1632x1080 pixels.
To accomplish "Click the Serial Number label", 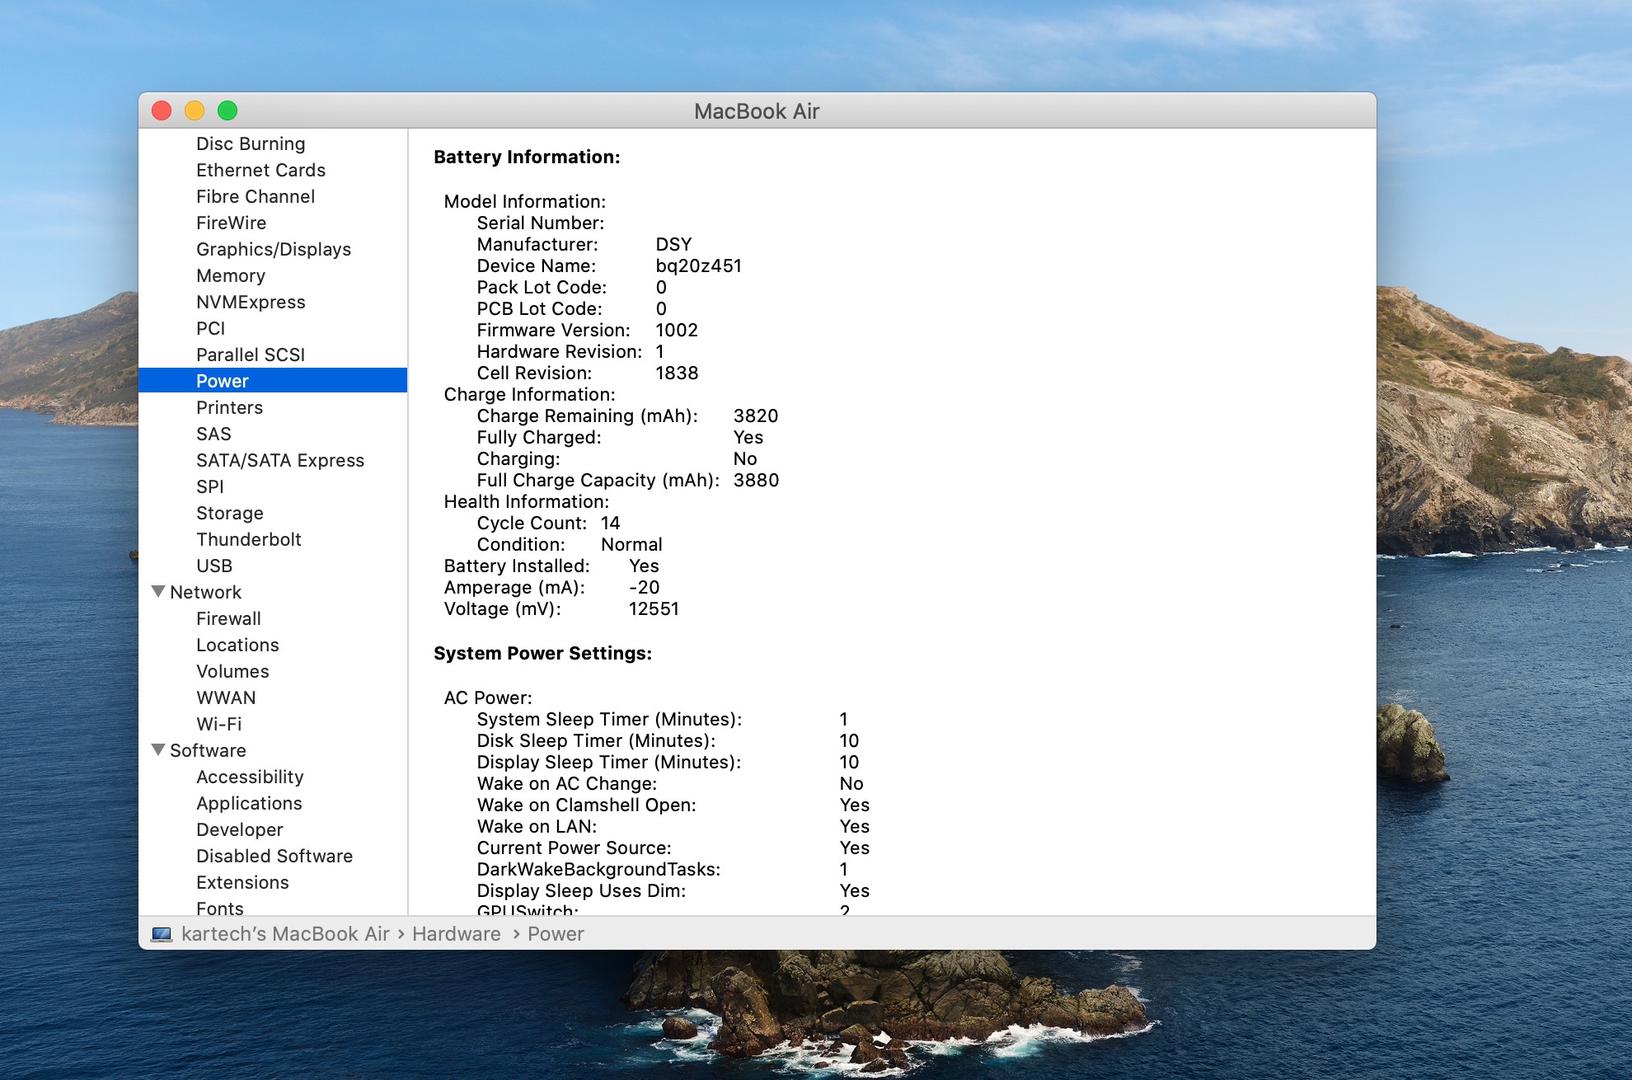I will tap(540, 223).
